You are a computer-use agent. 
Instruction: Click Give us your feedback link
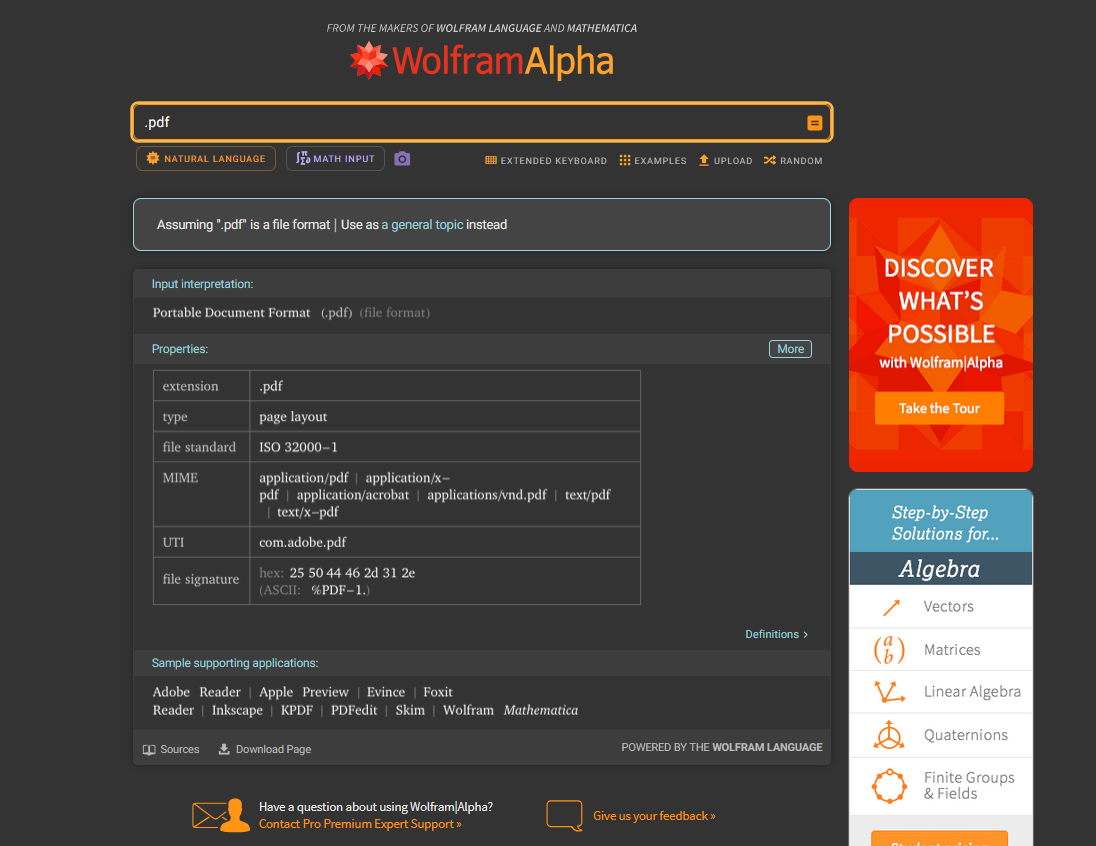point(654,816)
